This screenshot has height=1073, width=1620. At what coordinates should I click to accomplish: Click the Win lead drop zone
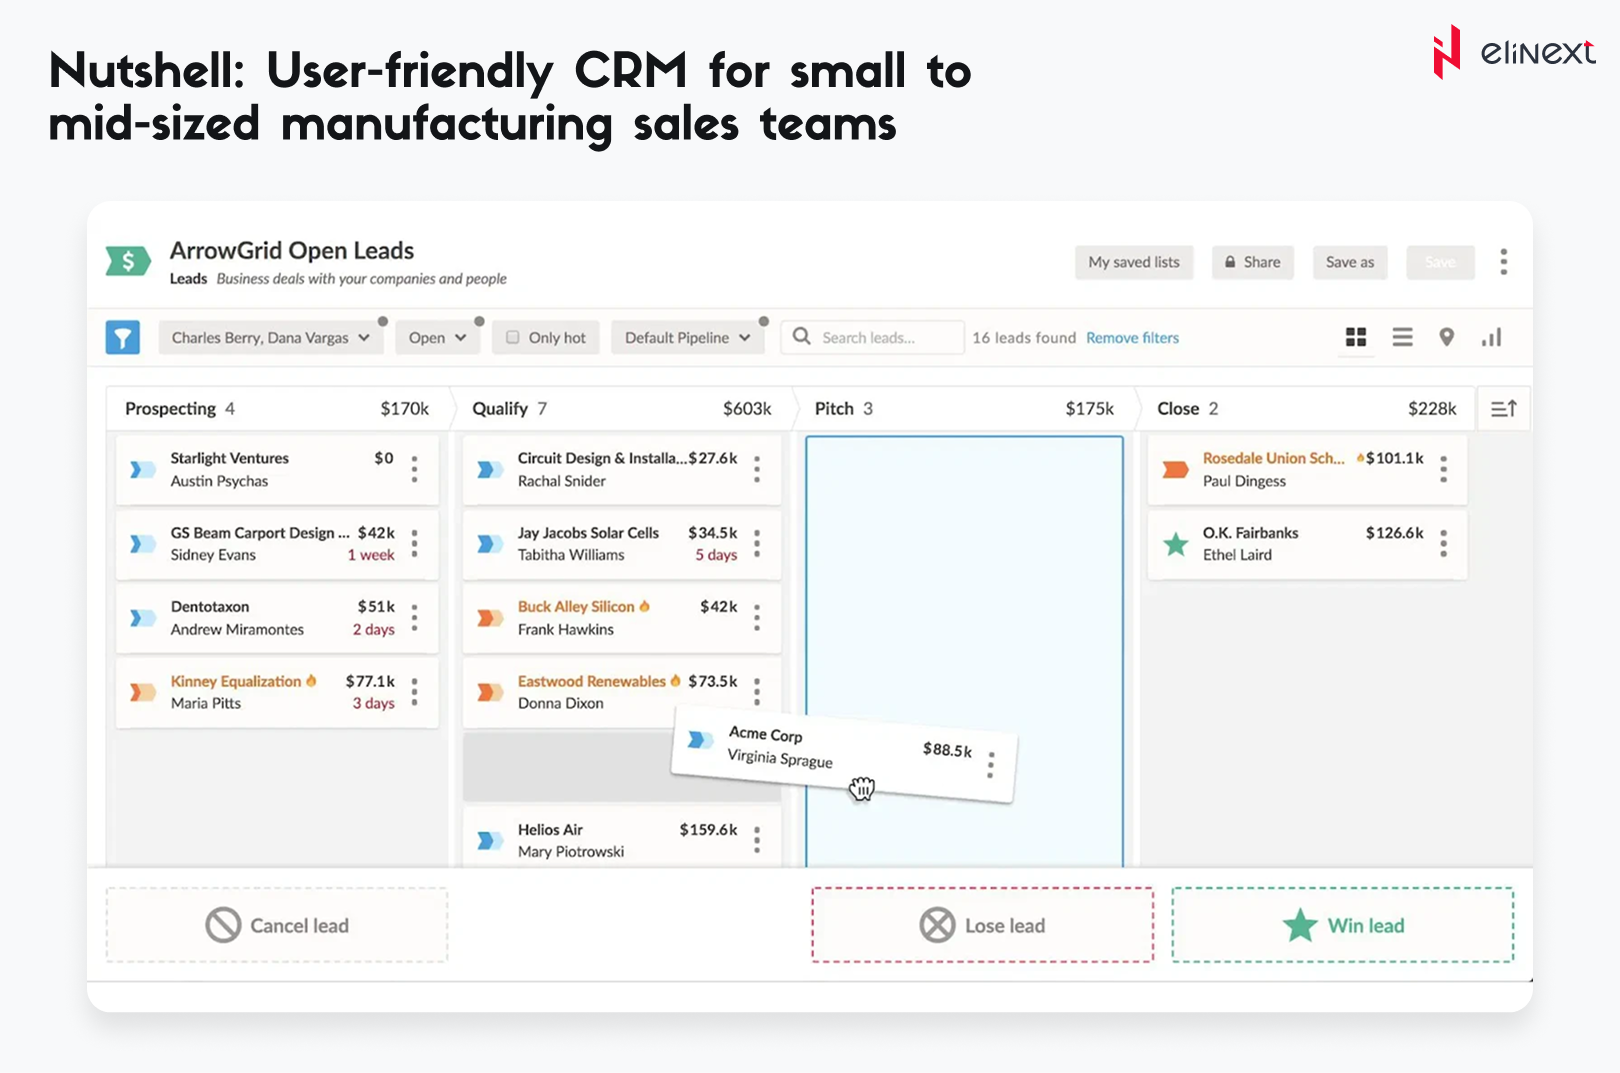(x=1342, y=926)
